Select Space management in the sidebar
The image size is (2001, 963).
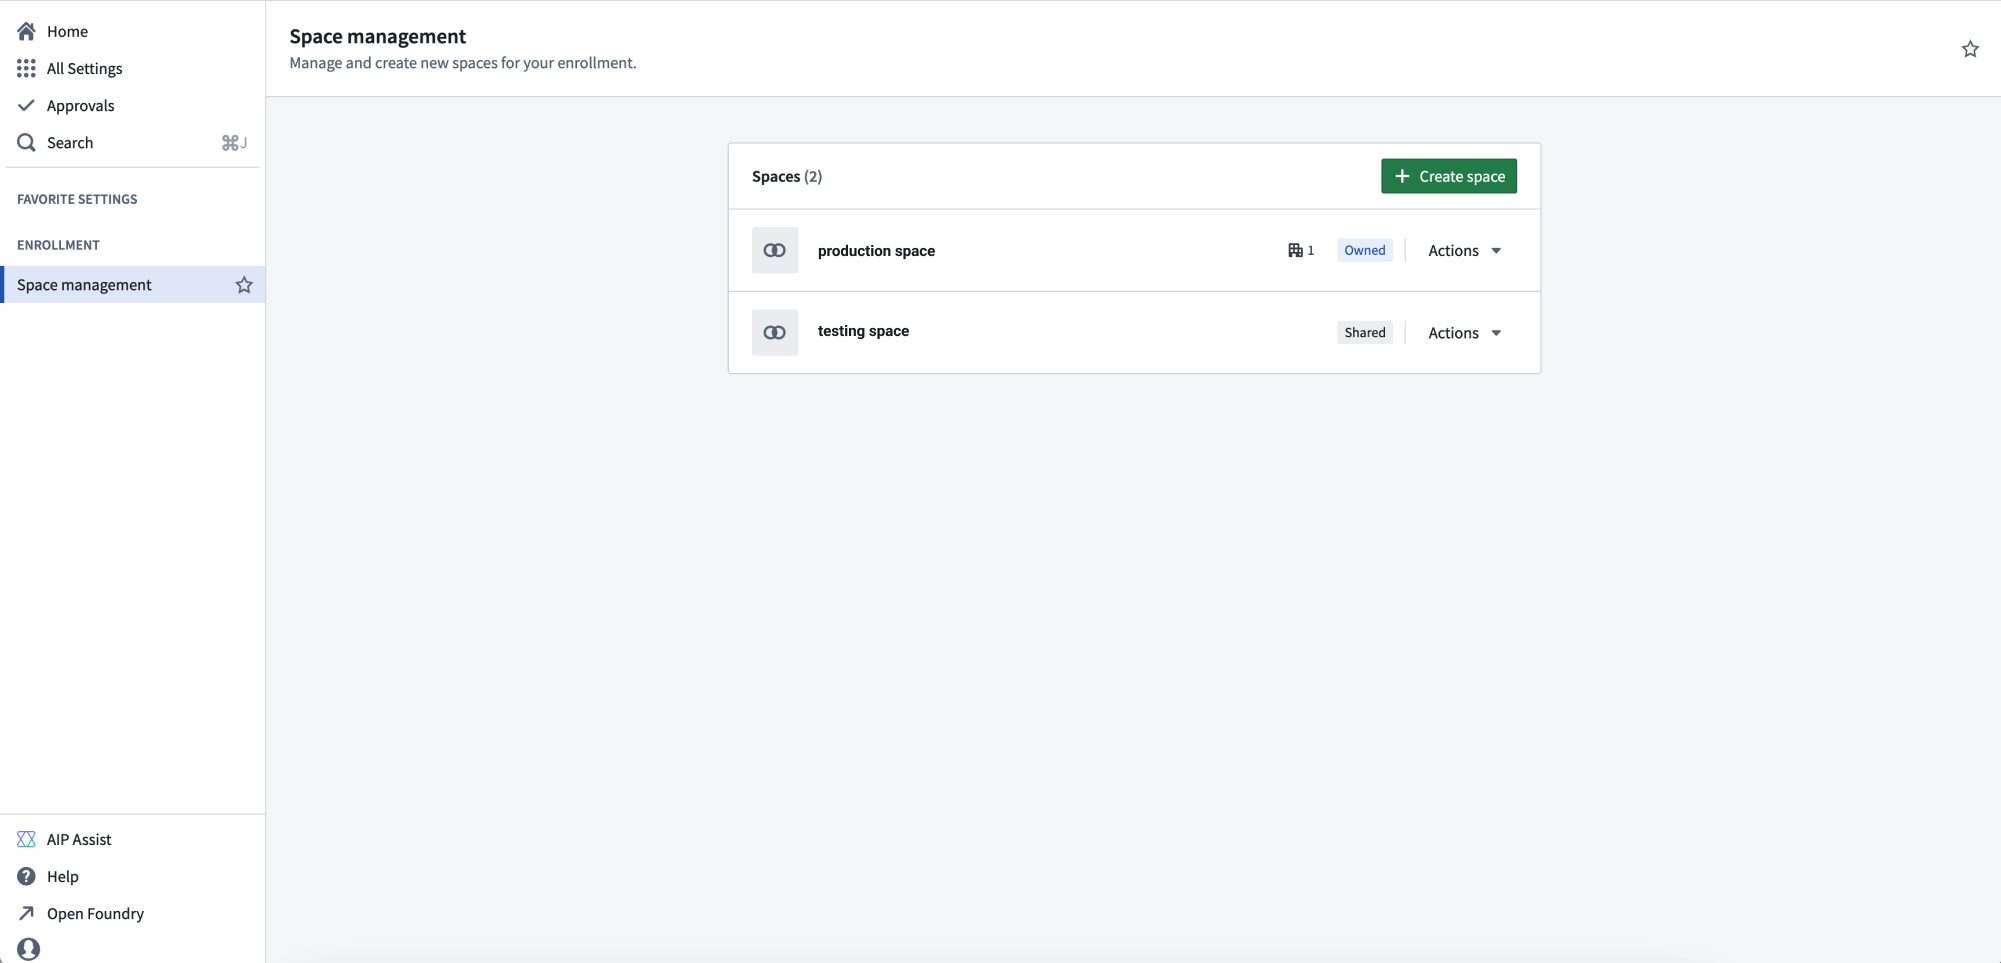tap(133, 285)
